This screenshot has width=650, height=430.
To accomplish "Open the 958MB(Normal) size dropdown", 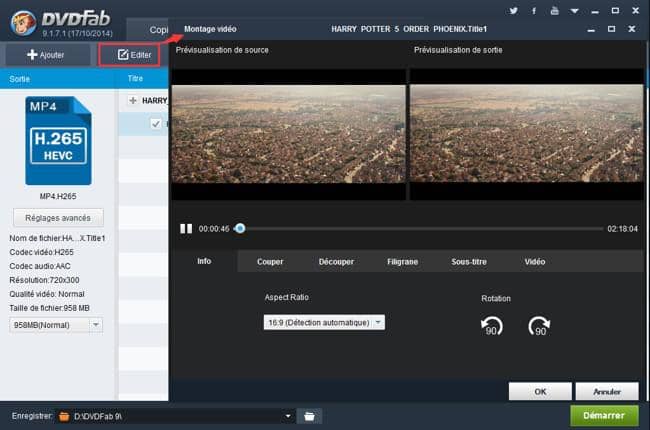I will (56, 325).
